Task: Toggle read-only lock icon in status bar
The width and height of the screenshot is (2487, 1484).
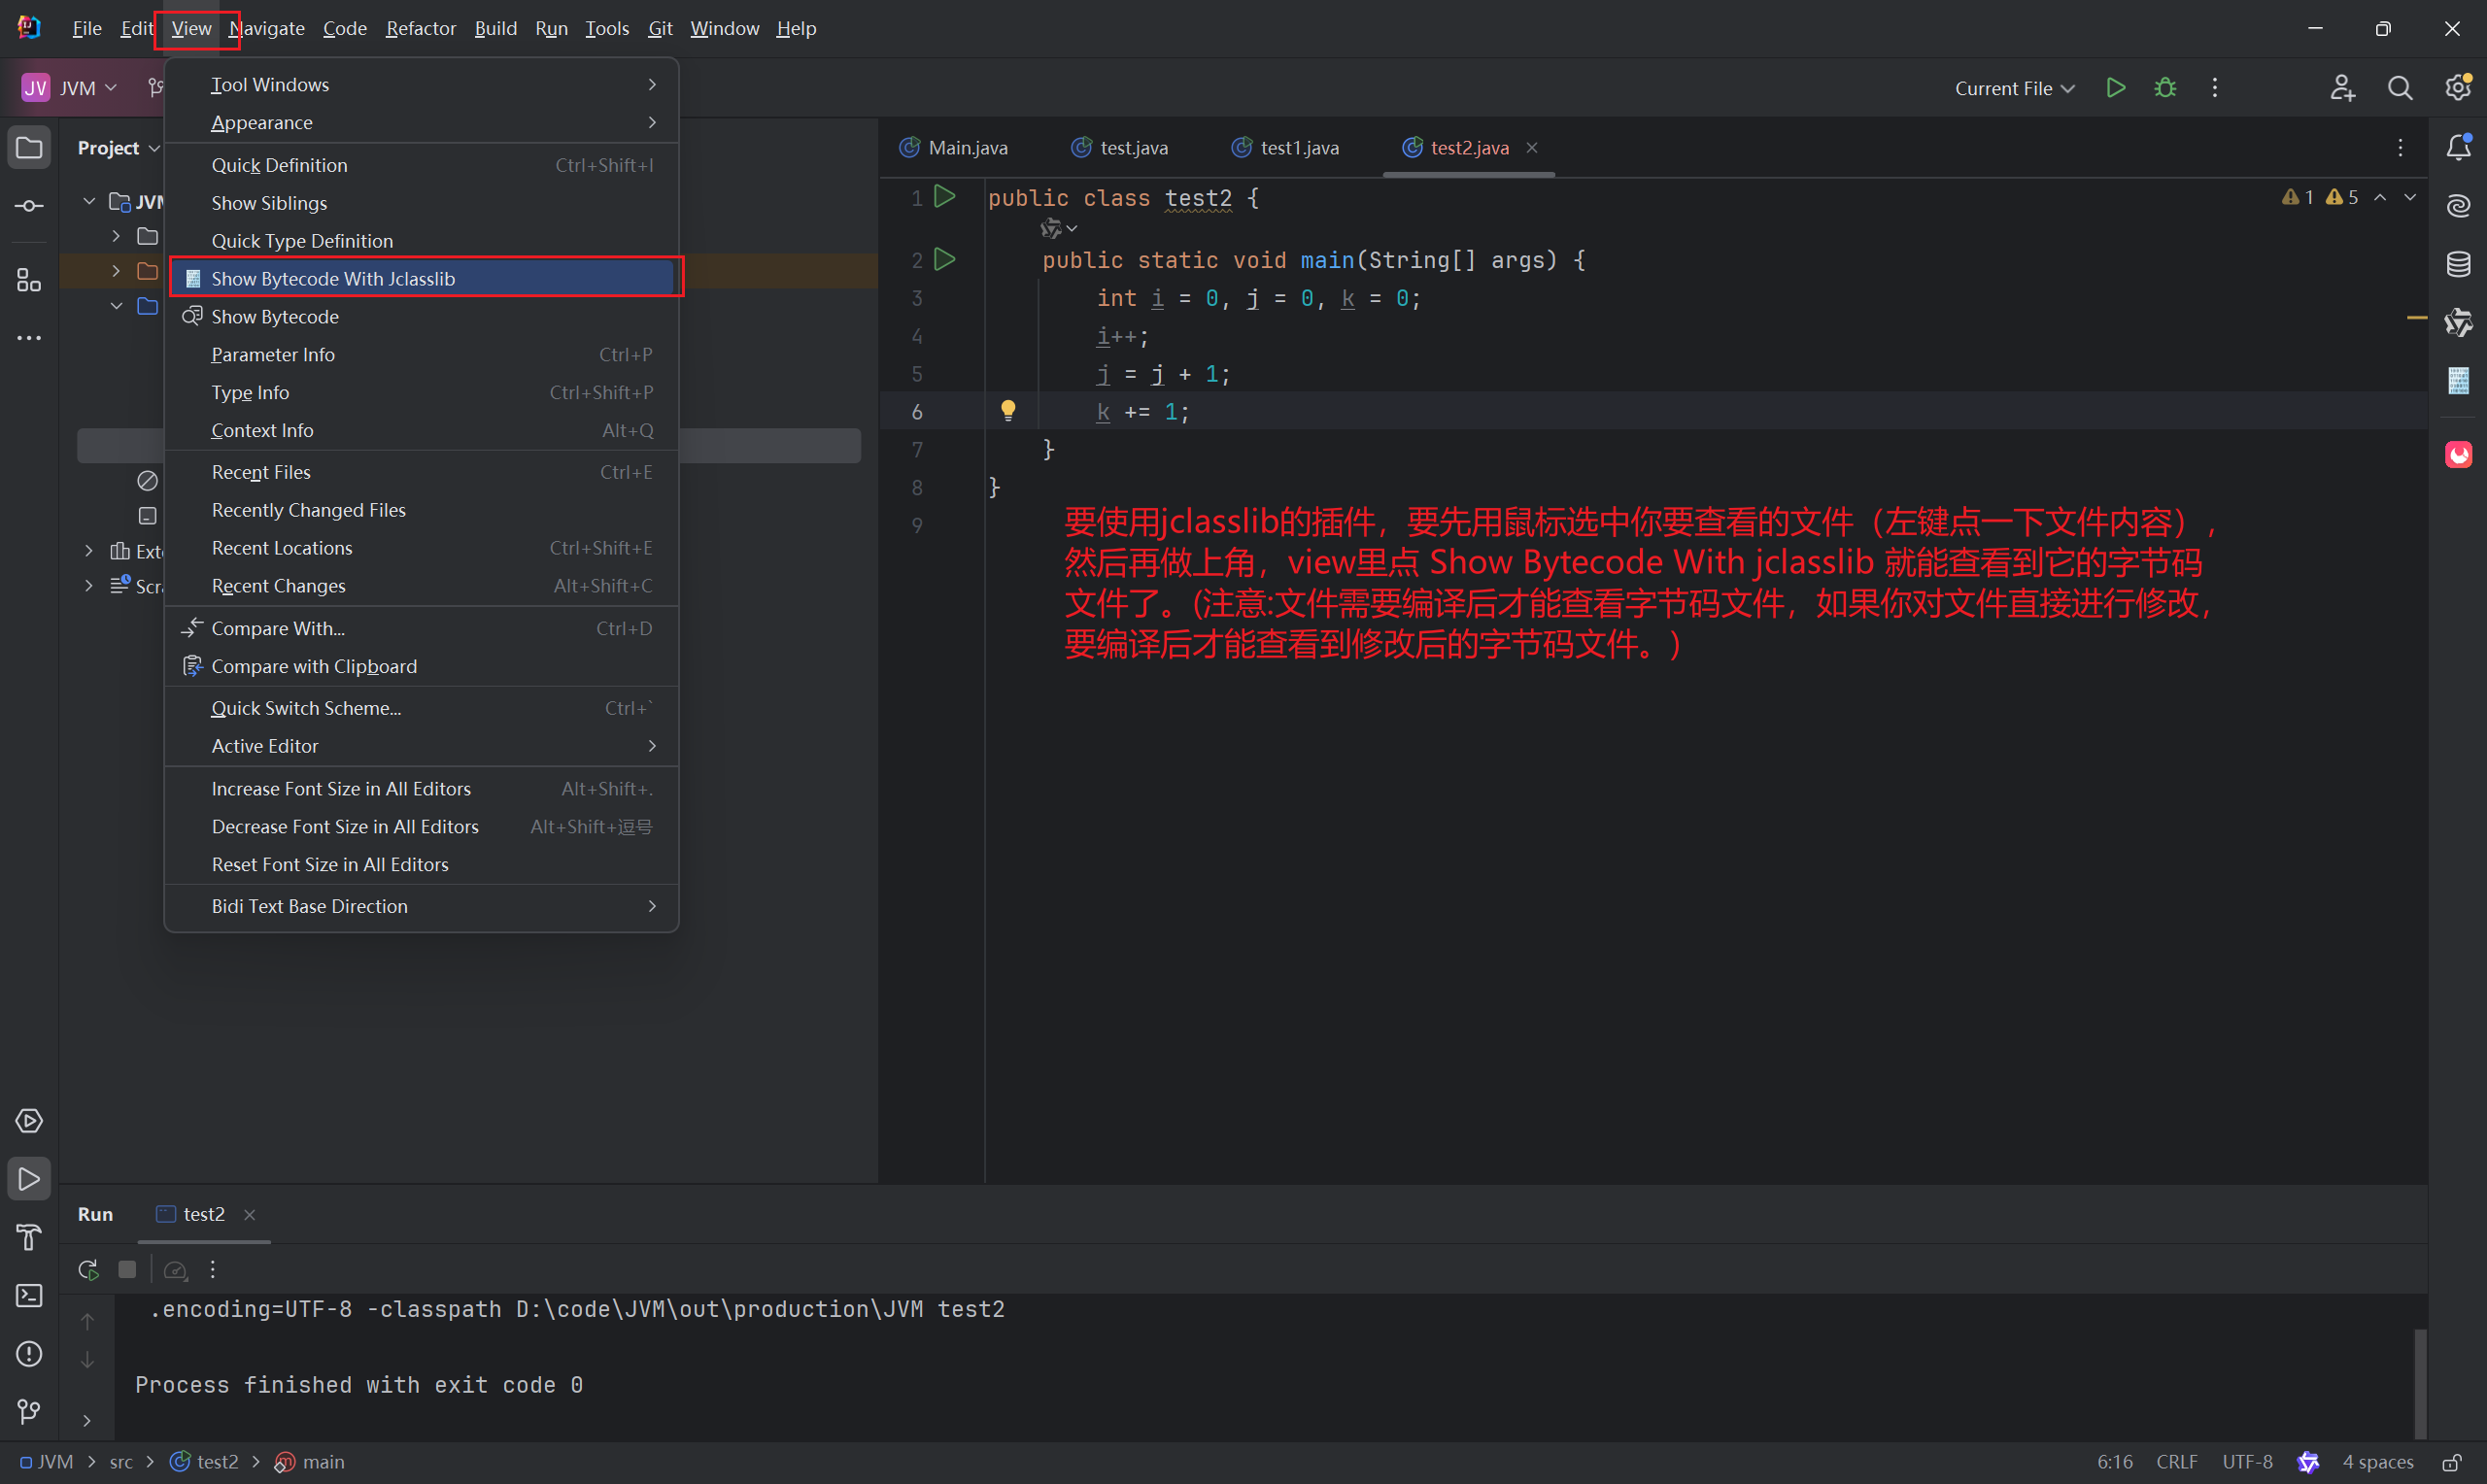Action: pos(2451,1462)
